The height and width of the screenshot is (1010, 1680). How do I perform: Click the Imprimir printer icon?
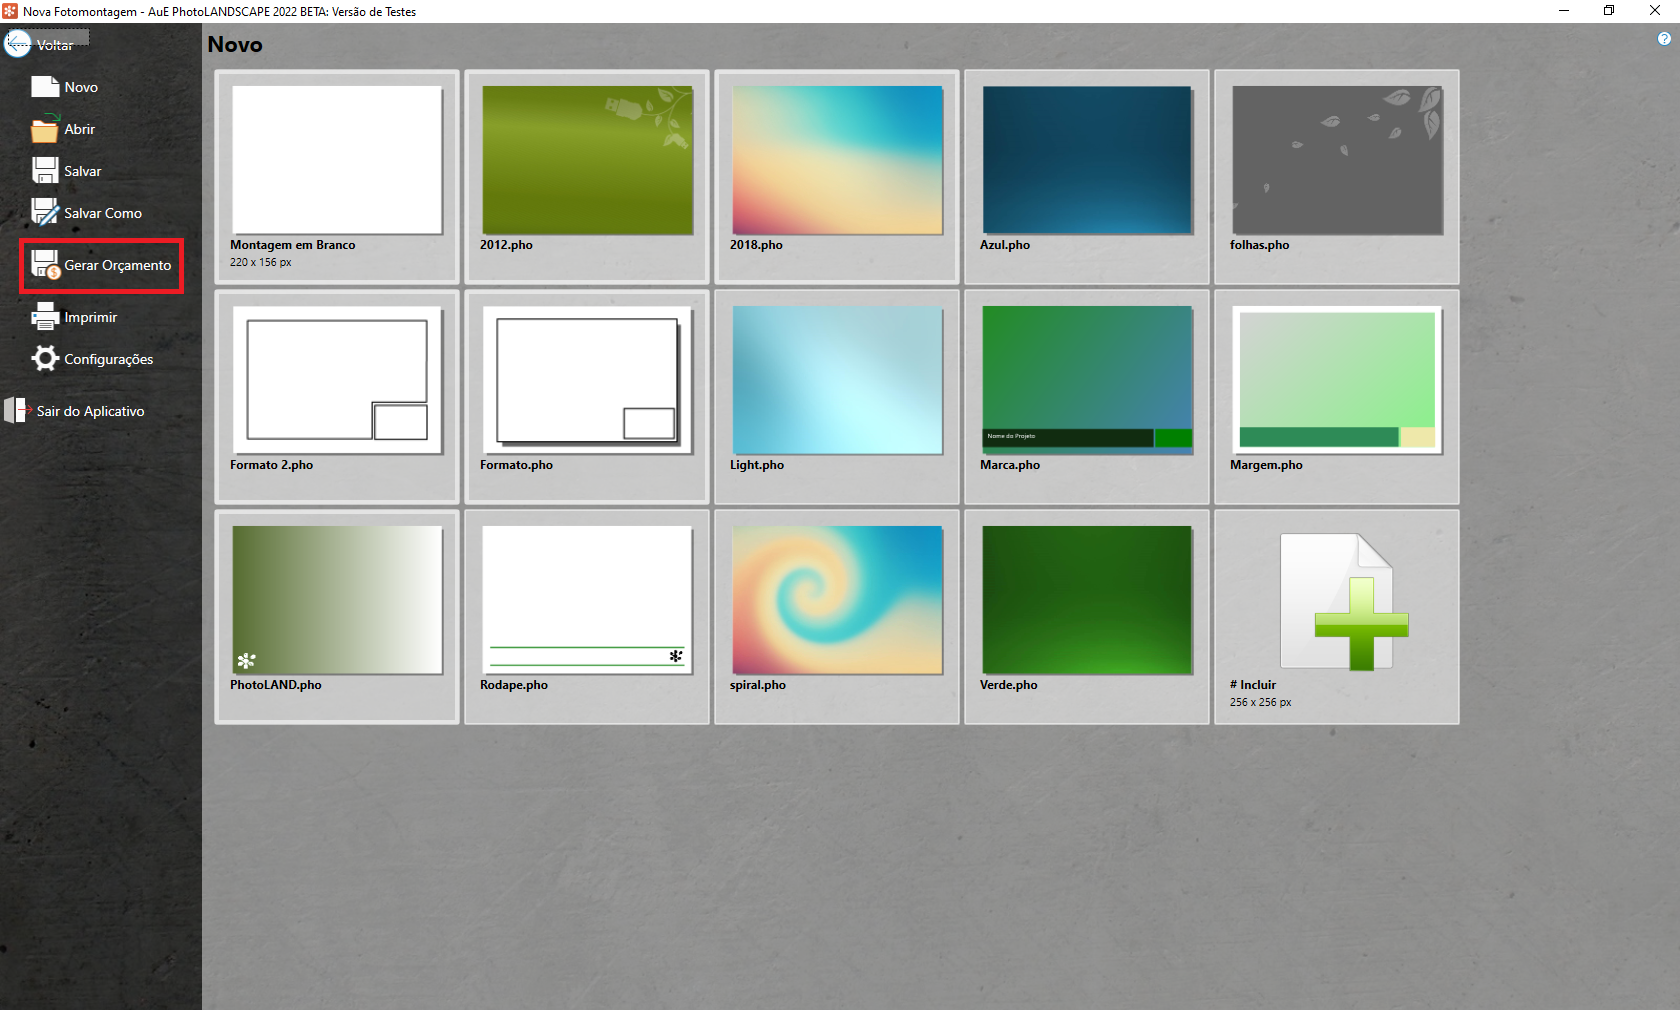(x=45, y=317)
